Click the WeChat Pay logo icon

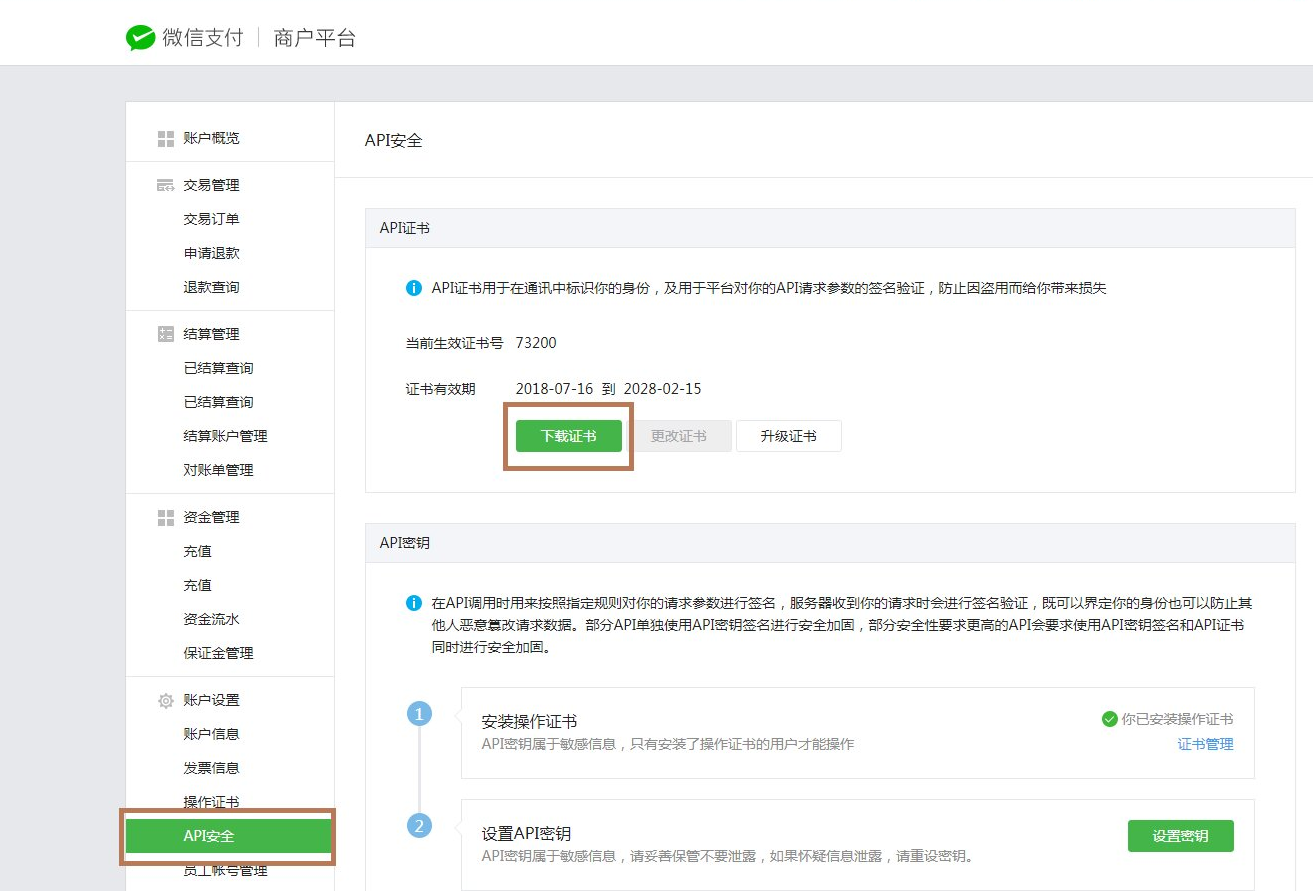(x=140, y=38)
